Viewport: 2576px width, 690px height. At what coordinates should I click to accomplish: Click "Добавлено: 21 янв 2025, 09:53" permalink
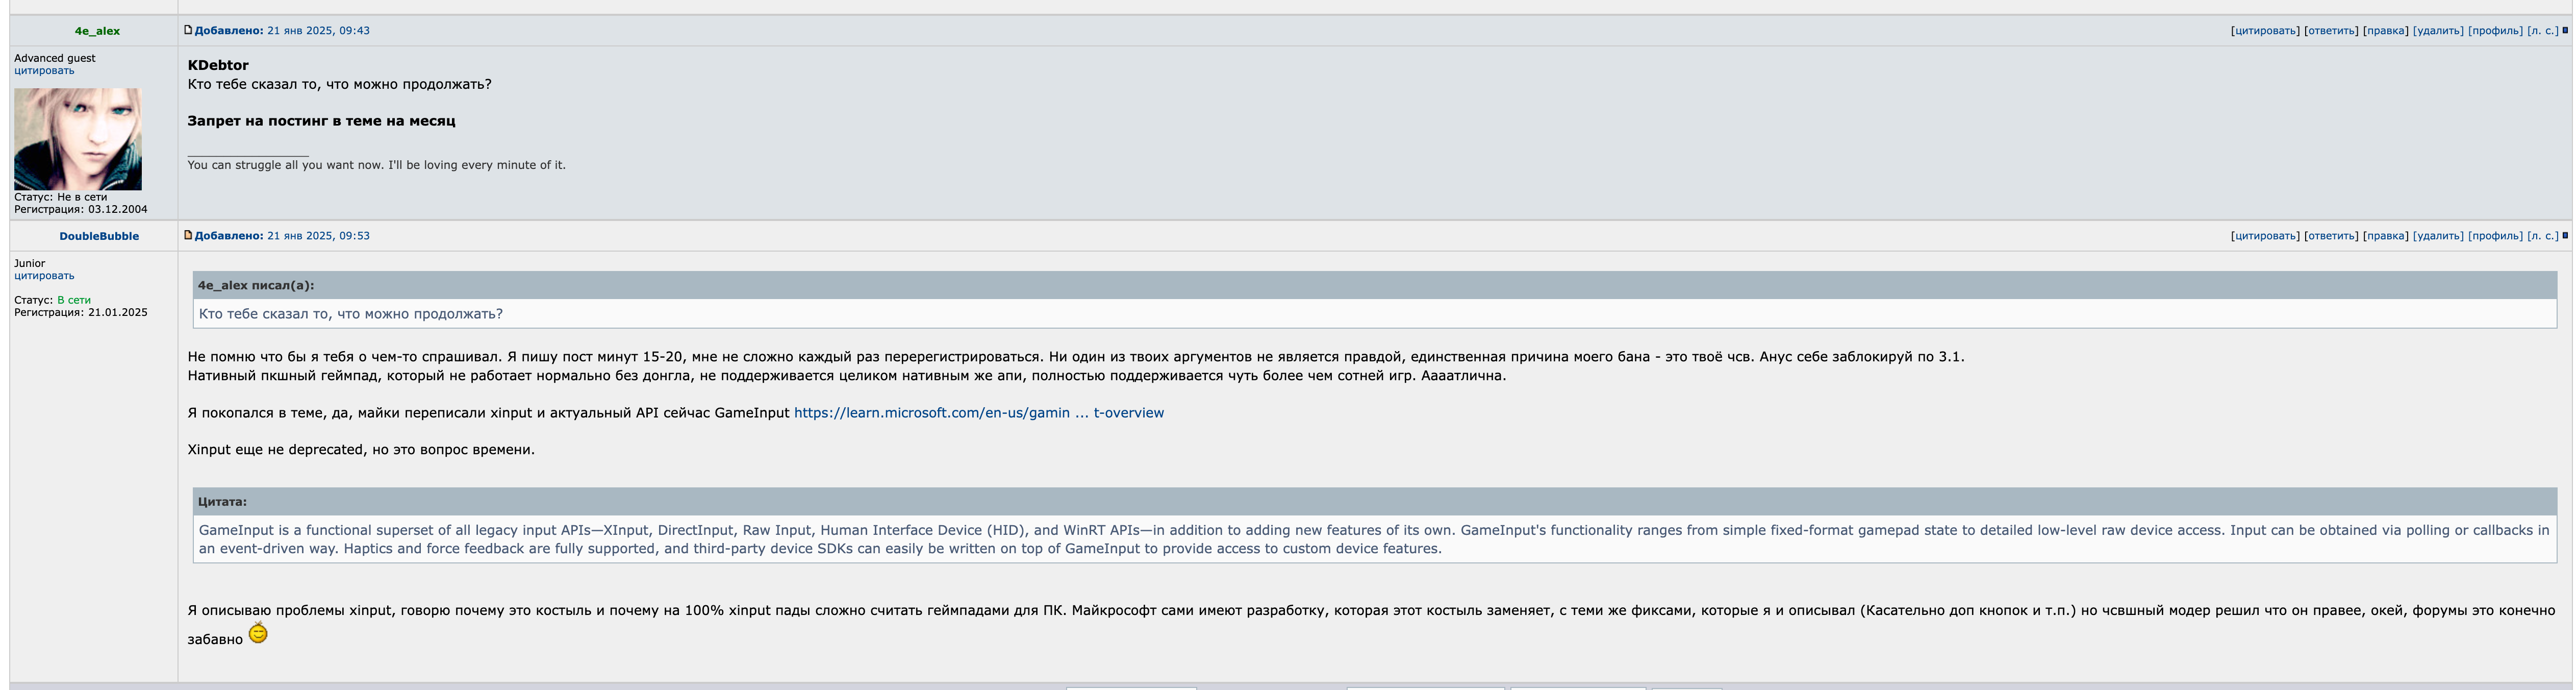282,236
